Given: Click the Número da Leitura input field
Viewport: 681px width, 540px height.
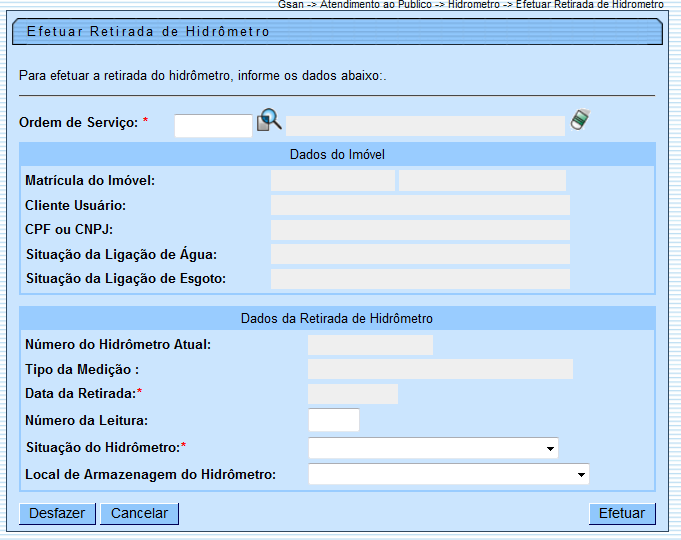Looking at the screenshot, I should click(334, 420).
